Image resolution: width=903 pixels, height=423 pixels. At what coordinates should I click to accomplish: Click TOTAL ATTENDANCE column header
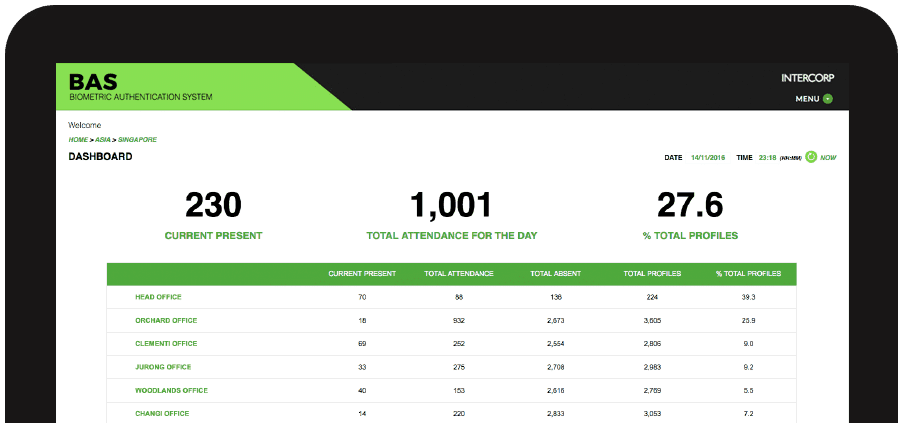pyautogui.click(x=459, y=274)
